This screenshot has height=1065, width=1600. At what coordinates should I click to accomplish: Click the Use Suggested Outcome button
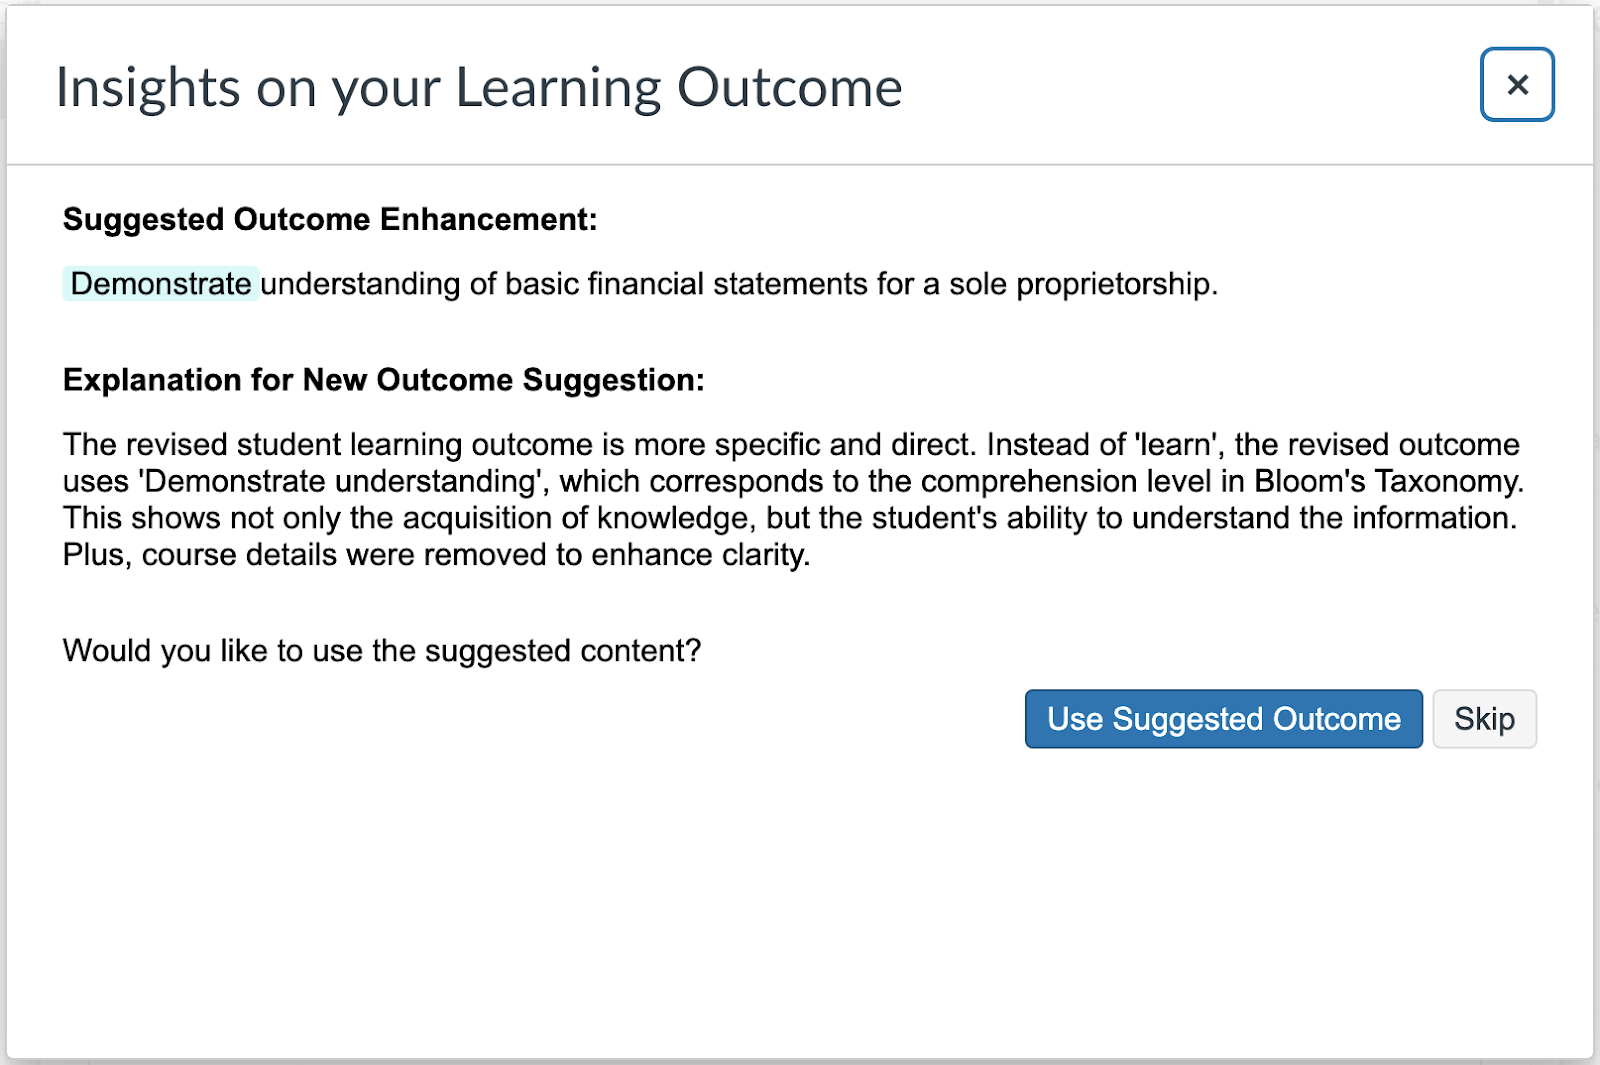(x=1223, y=719)
